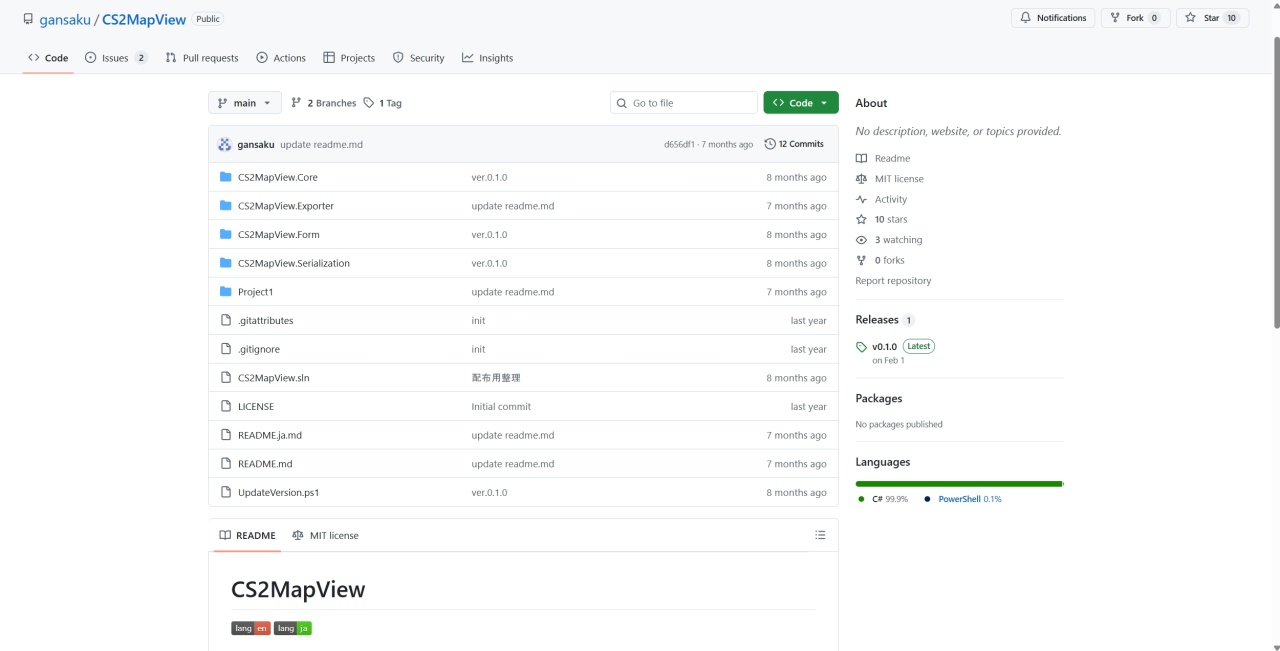
Task: Click the lang ja badge
Action: (293, 628)
